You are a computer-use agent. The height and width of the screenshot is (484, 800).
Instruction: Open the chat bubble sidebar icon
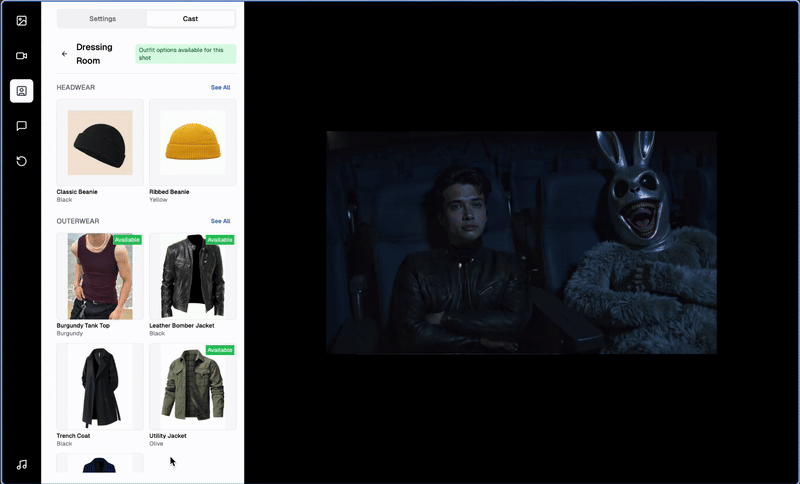[21, 126]
